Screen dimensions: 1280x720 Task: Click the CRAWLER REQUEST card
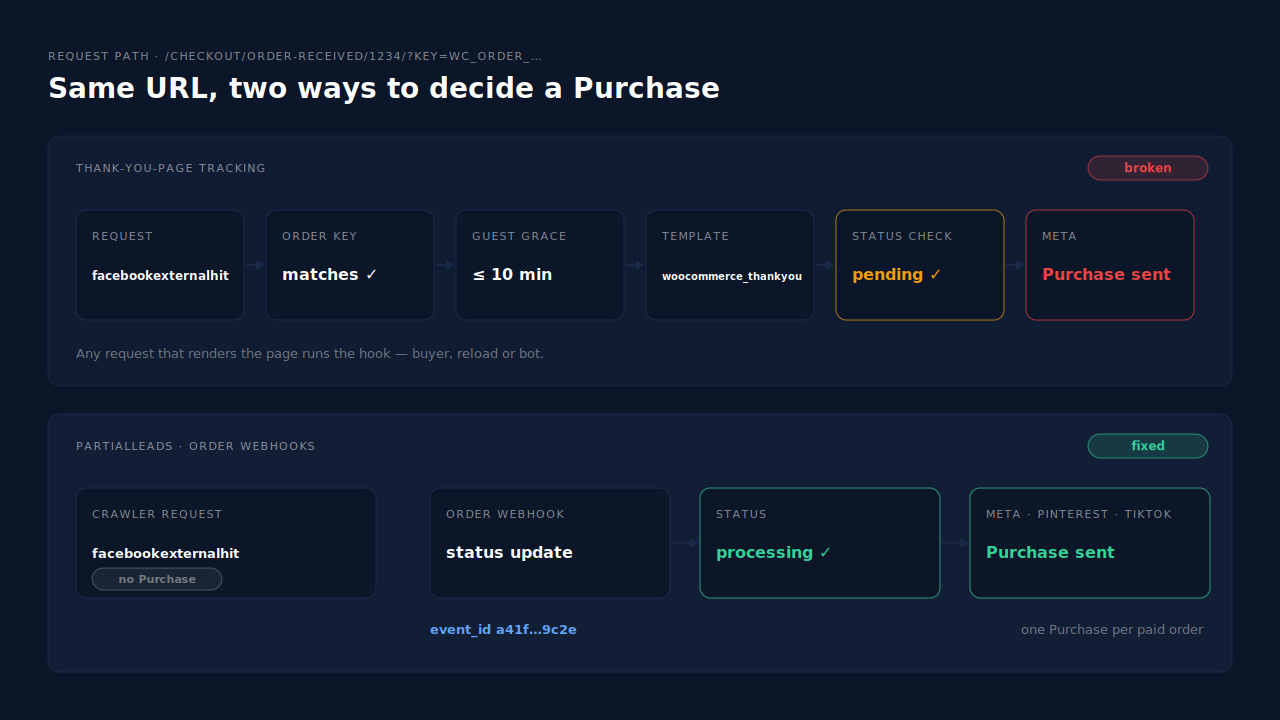(x=226, y=543)
